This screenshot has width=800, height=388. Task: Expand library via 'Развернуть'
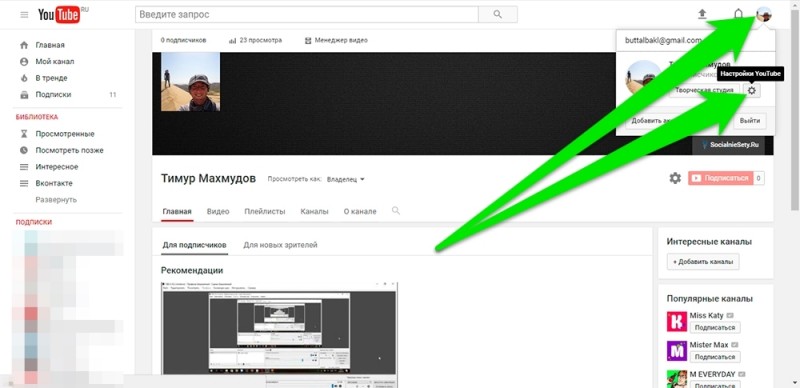click(56, 200)
